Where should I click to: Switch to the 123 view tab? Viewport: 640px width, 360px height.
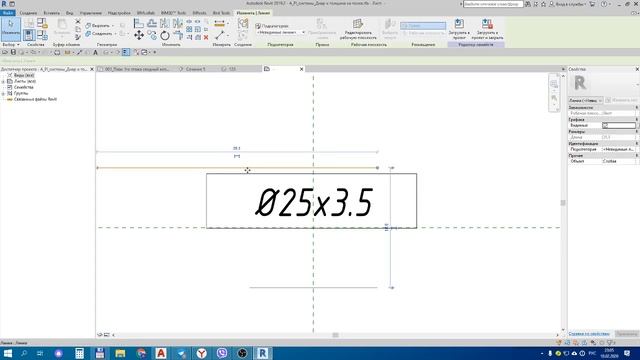(x=232, y=69)
